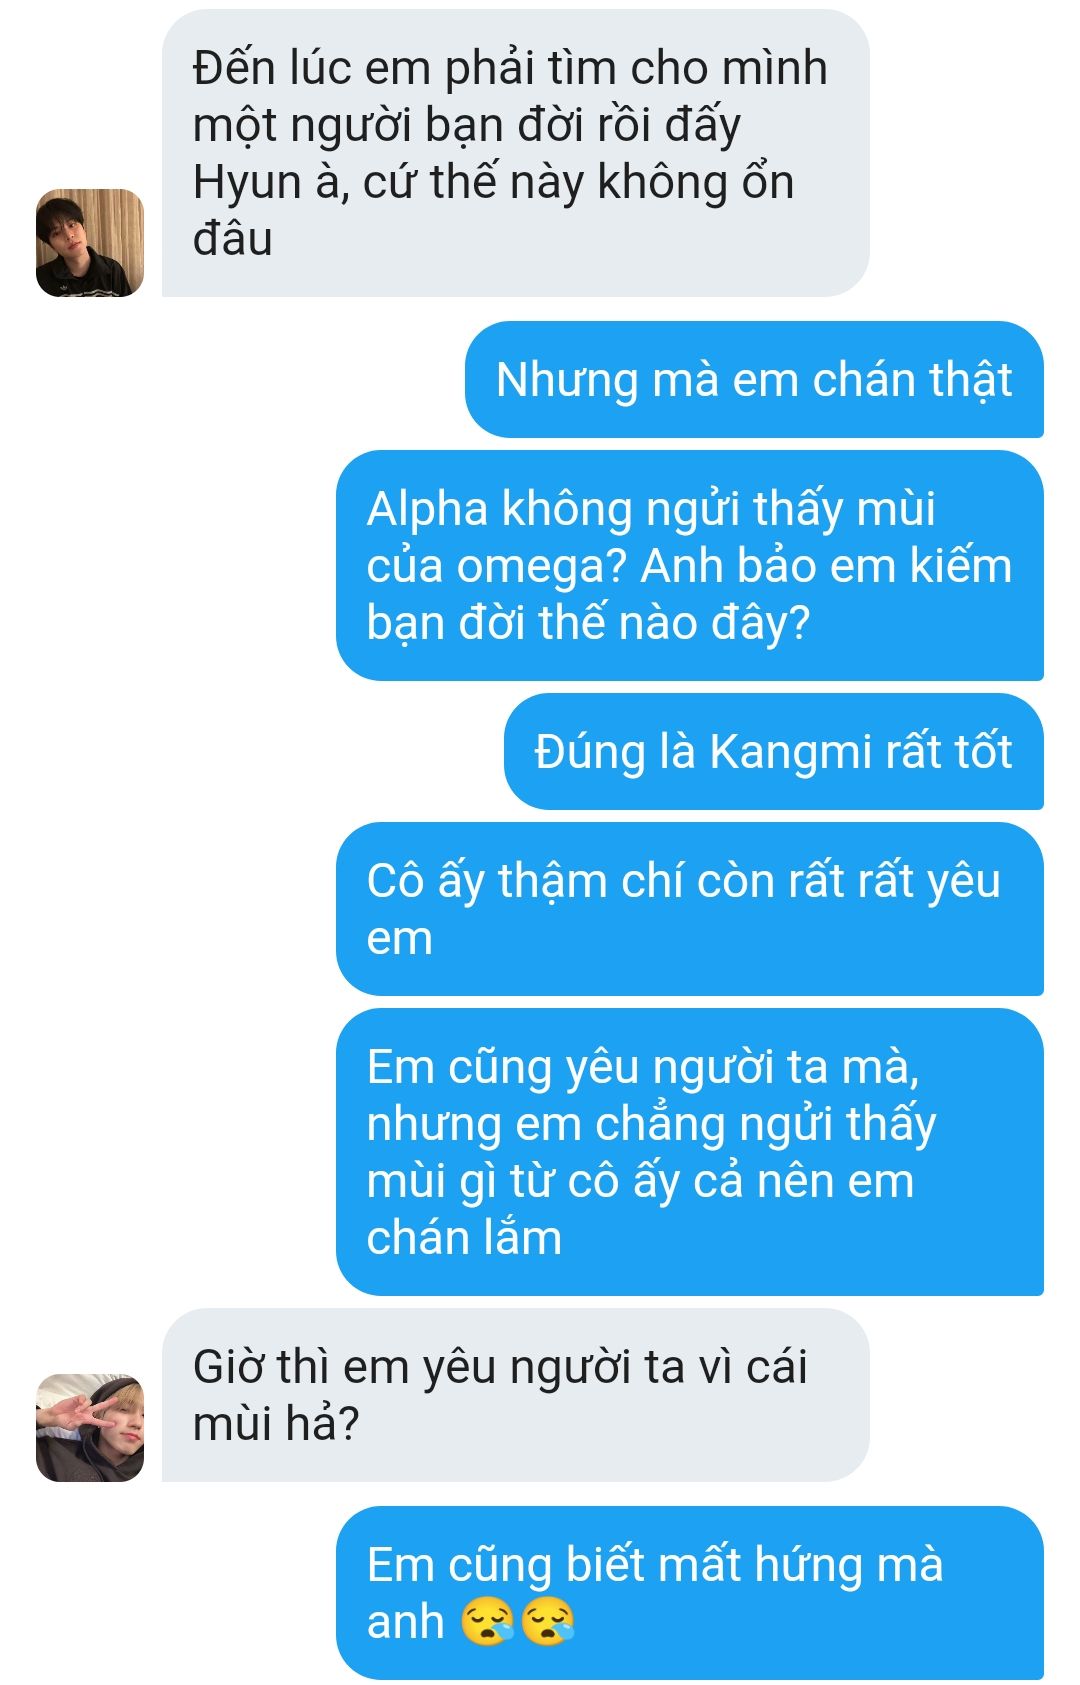Image resolution: width=1080 pixels, height=1685 pixels.
Task: Tap the "Đúng là Kangmi rất tốt" bubble
Action: 773,752
